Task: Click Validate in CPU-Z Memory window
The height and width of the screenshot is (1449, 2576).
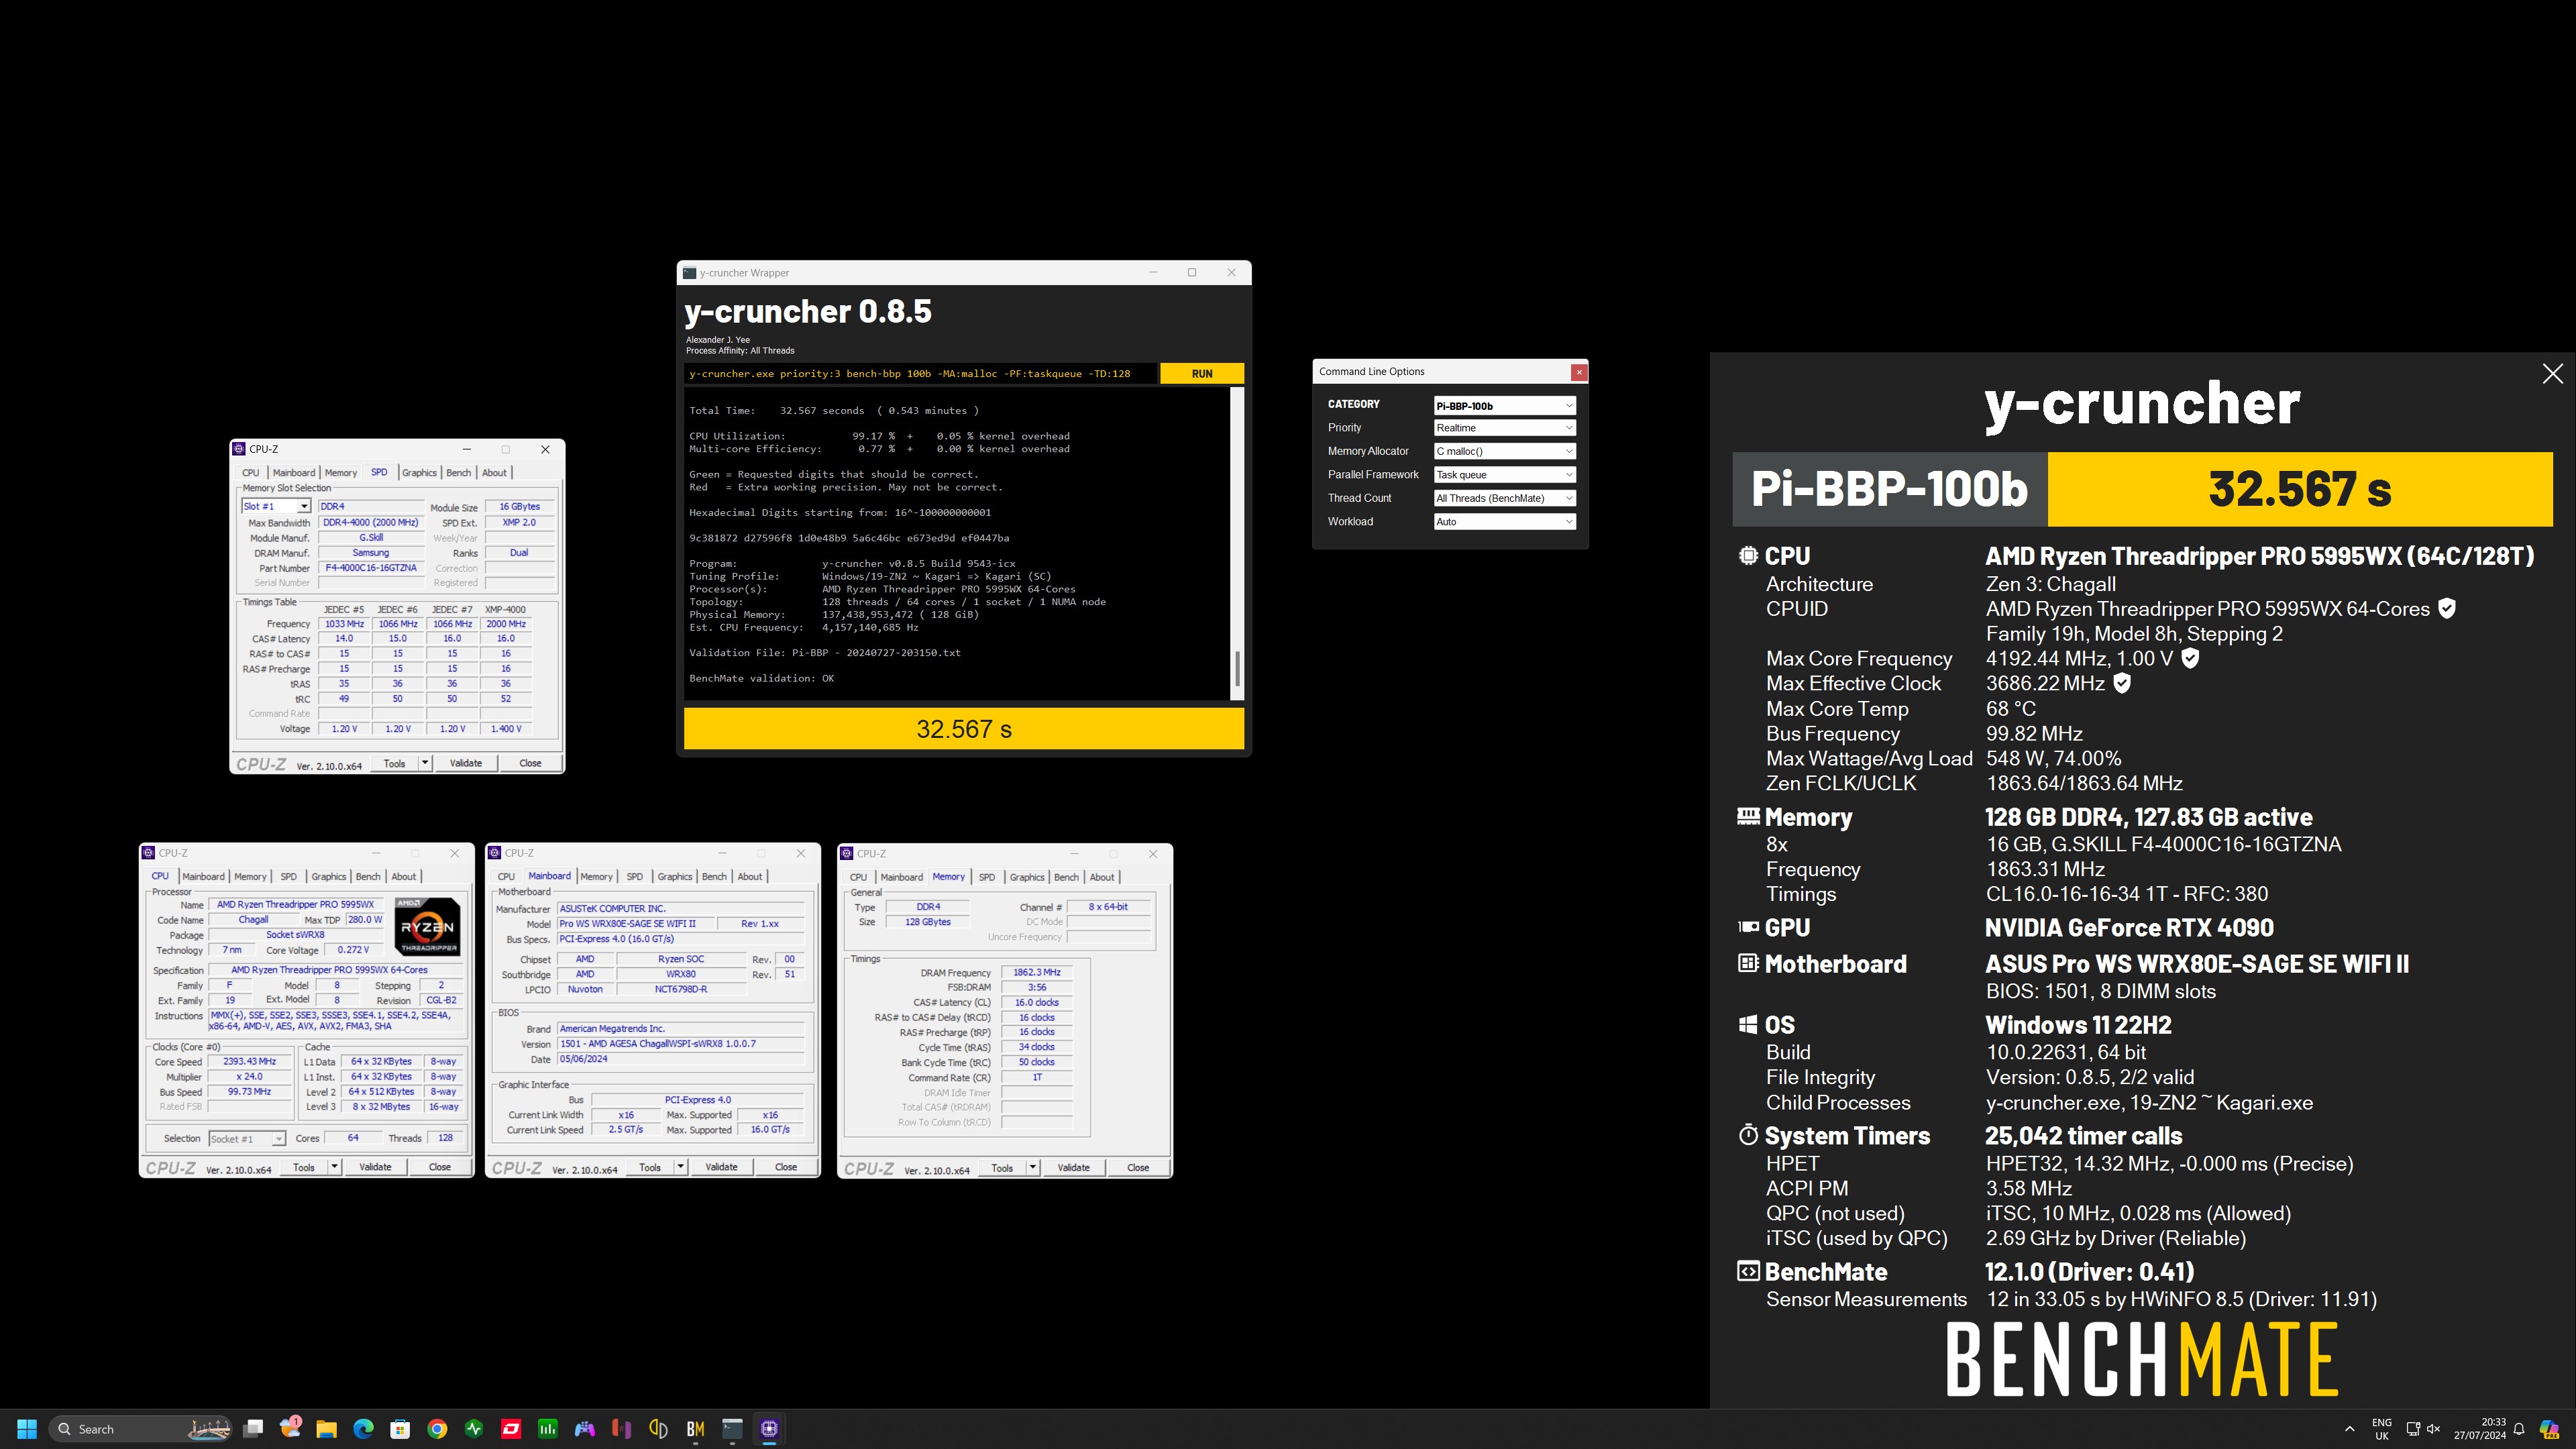Action: coord(1073,1168)
